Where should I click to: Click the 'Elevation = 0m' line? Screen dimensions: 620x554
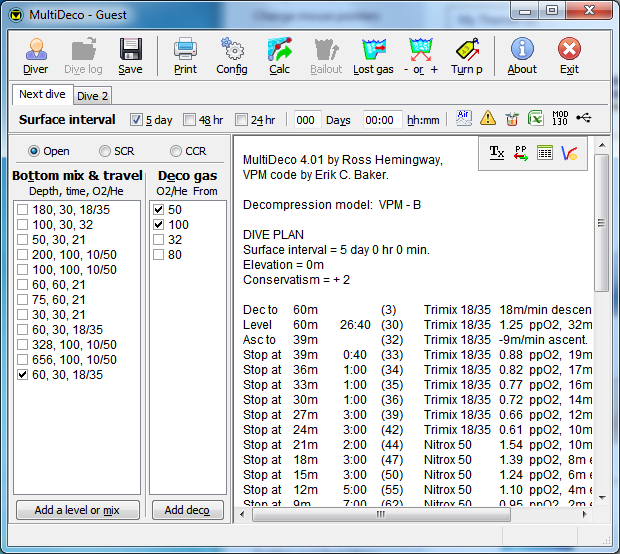(x=283, y=265)
